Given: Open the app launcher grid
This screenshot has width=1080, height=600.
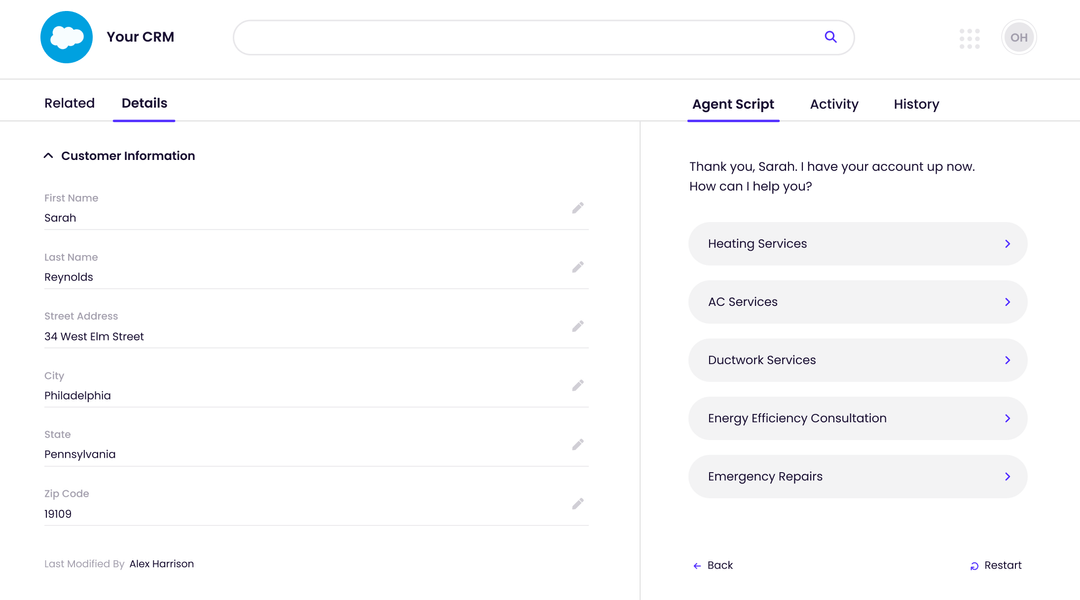Looking at the screenshot, I should (x=969, y=38).
